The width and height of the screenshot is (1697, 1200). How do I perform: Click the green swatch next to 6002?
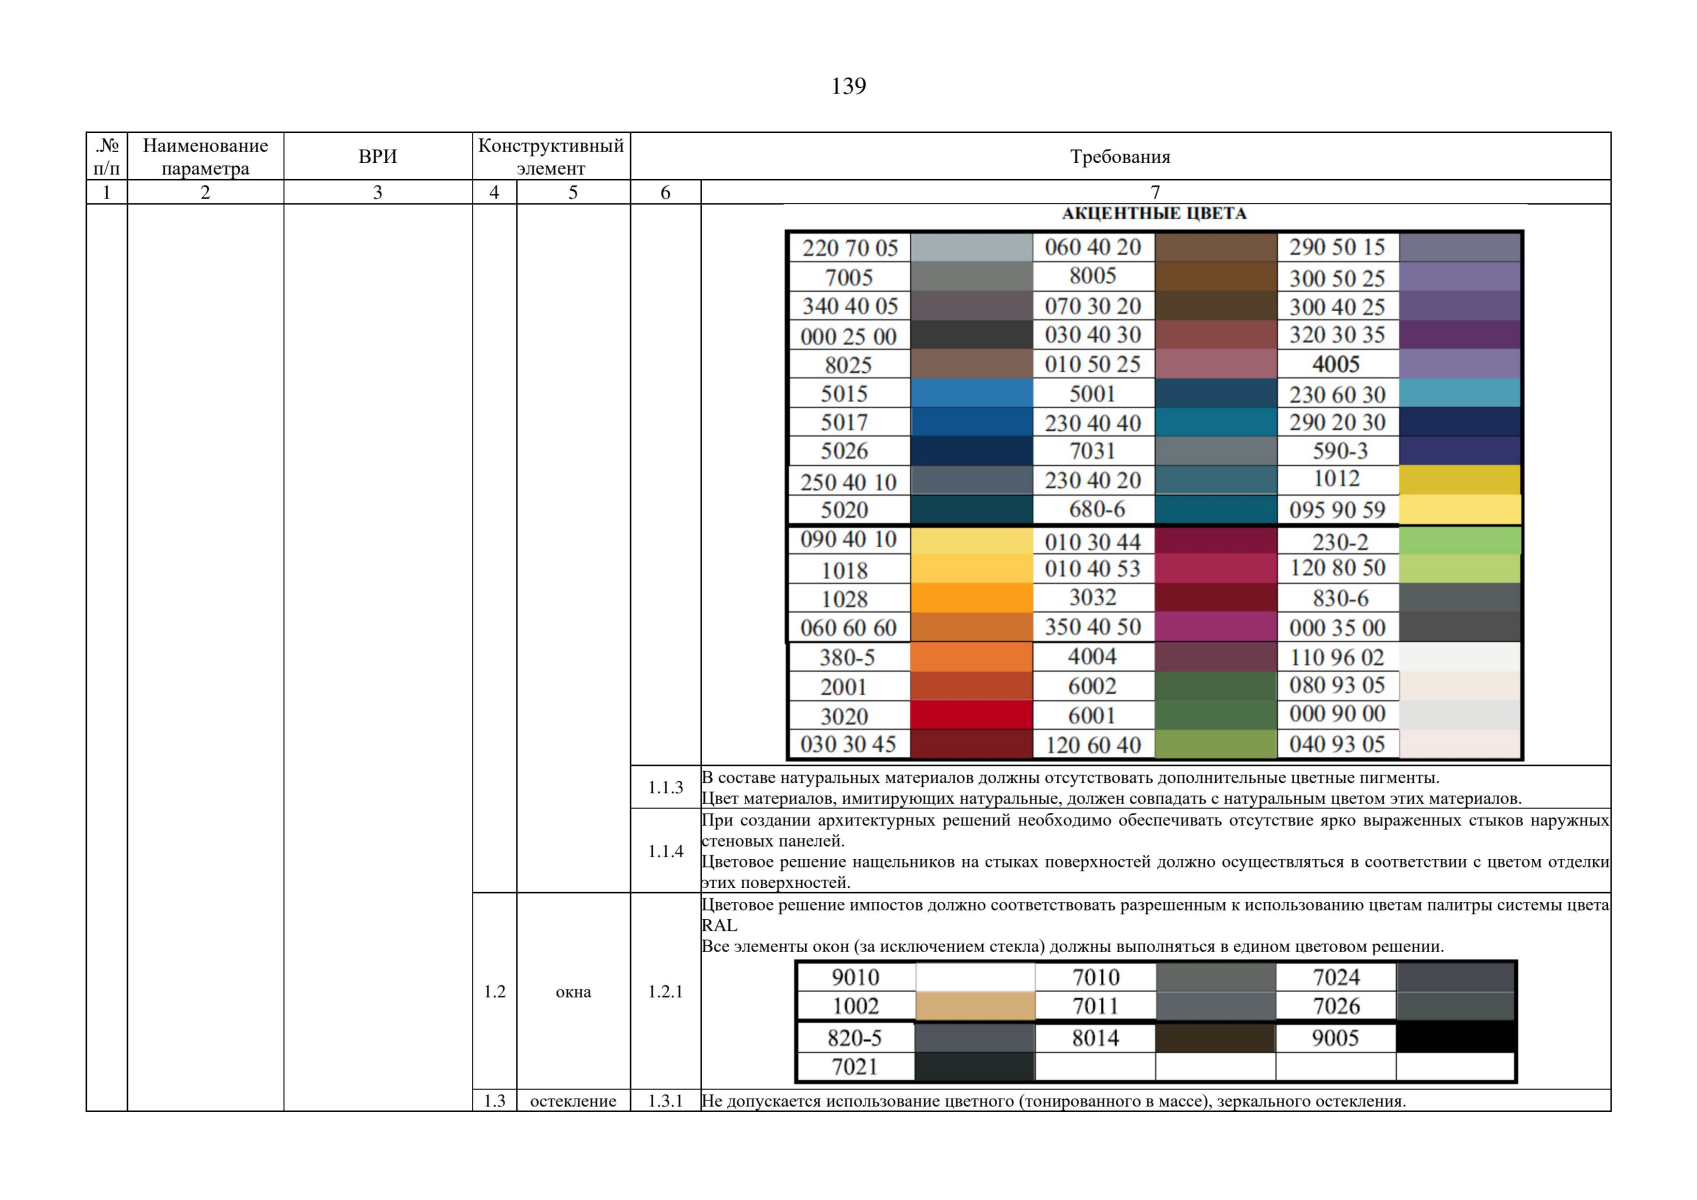[x=1215, y=686]
